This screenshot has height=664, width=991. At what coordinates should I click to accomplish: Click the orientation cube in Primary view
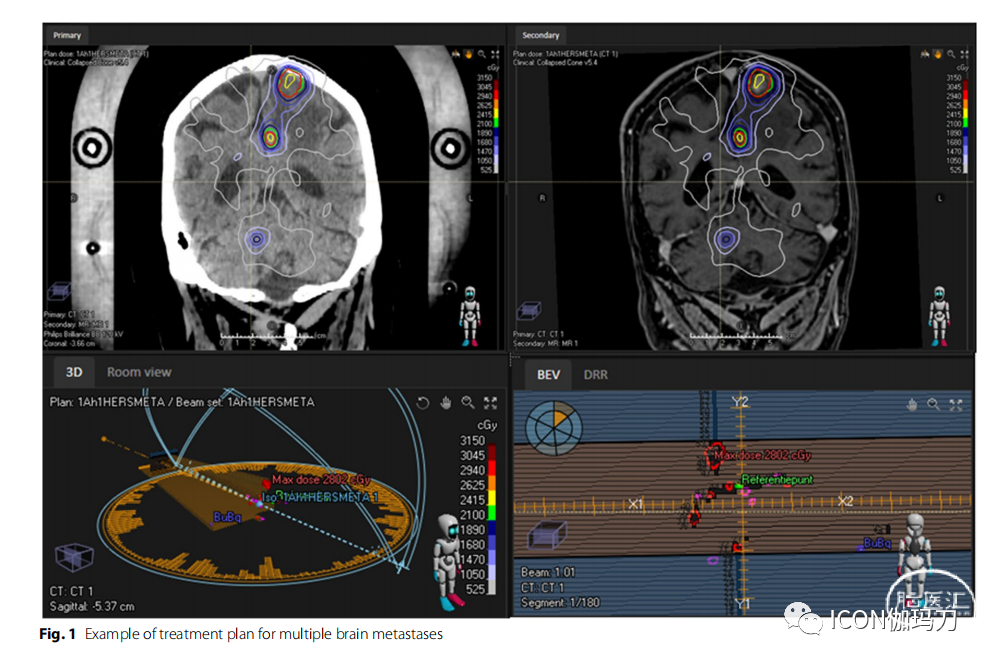click(59, 291)
